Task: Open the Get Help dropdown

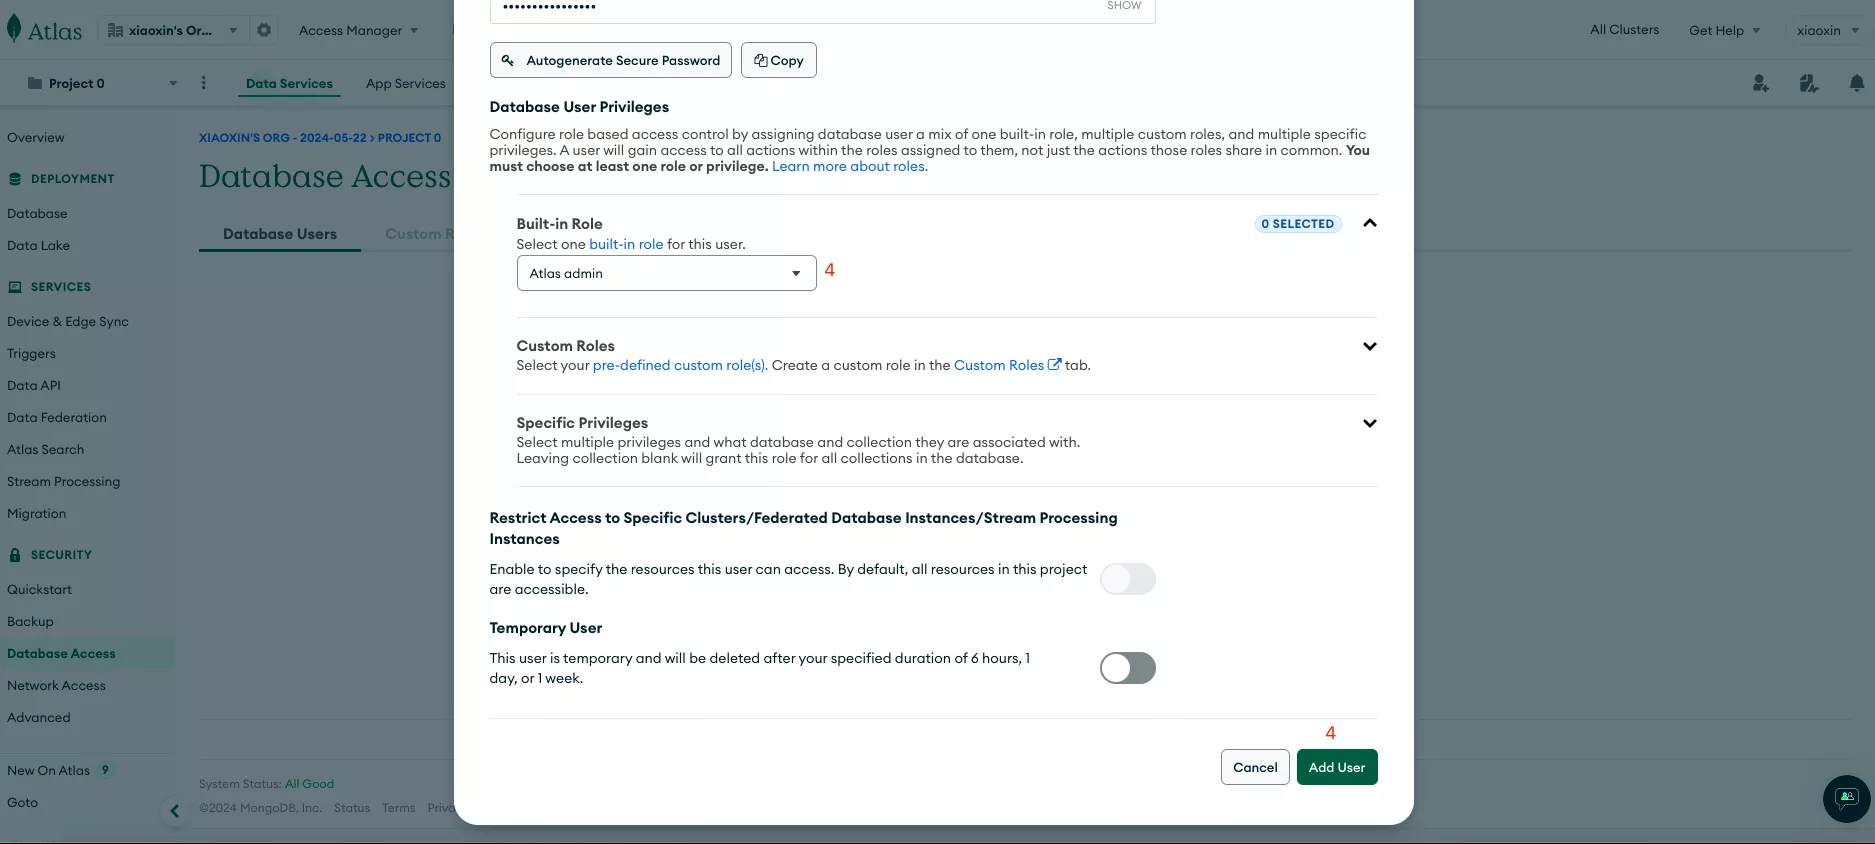Action: 1724,30
